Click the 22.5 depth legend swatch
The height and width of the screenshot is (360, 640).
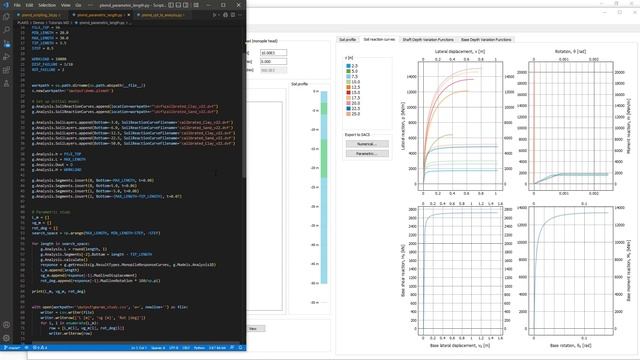[349, 109]
